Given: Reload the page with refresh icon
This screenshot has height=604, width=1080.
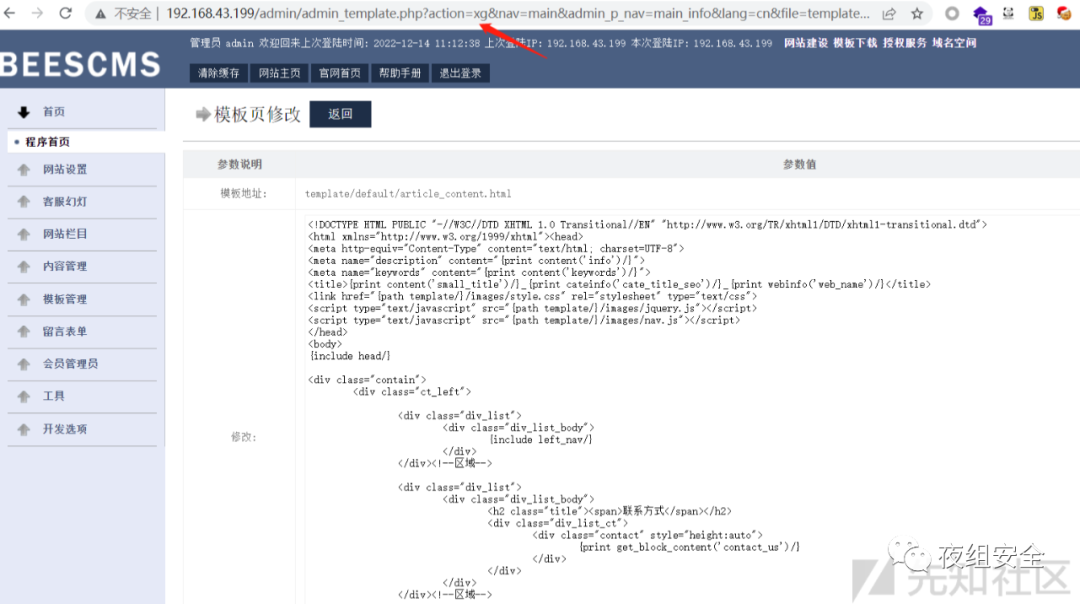Looking at the screenshot, I should click(x=65, y=13).
